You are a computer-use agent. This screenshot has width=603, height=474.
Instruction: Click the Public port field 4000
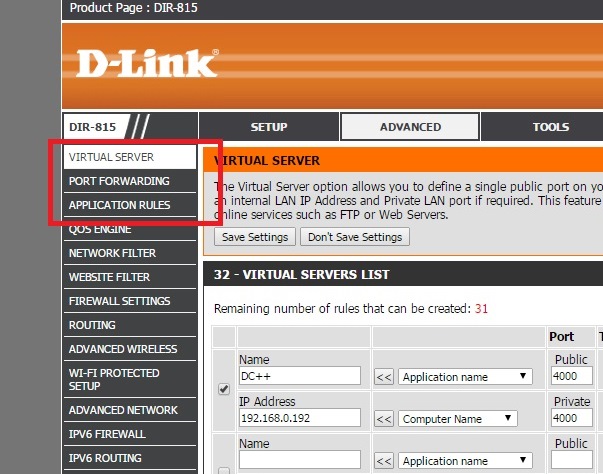tap(571, 377)
